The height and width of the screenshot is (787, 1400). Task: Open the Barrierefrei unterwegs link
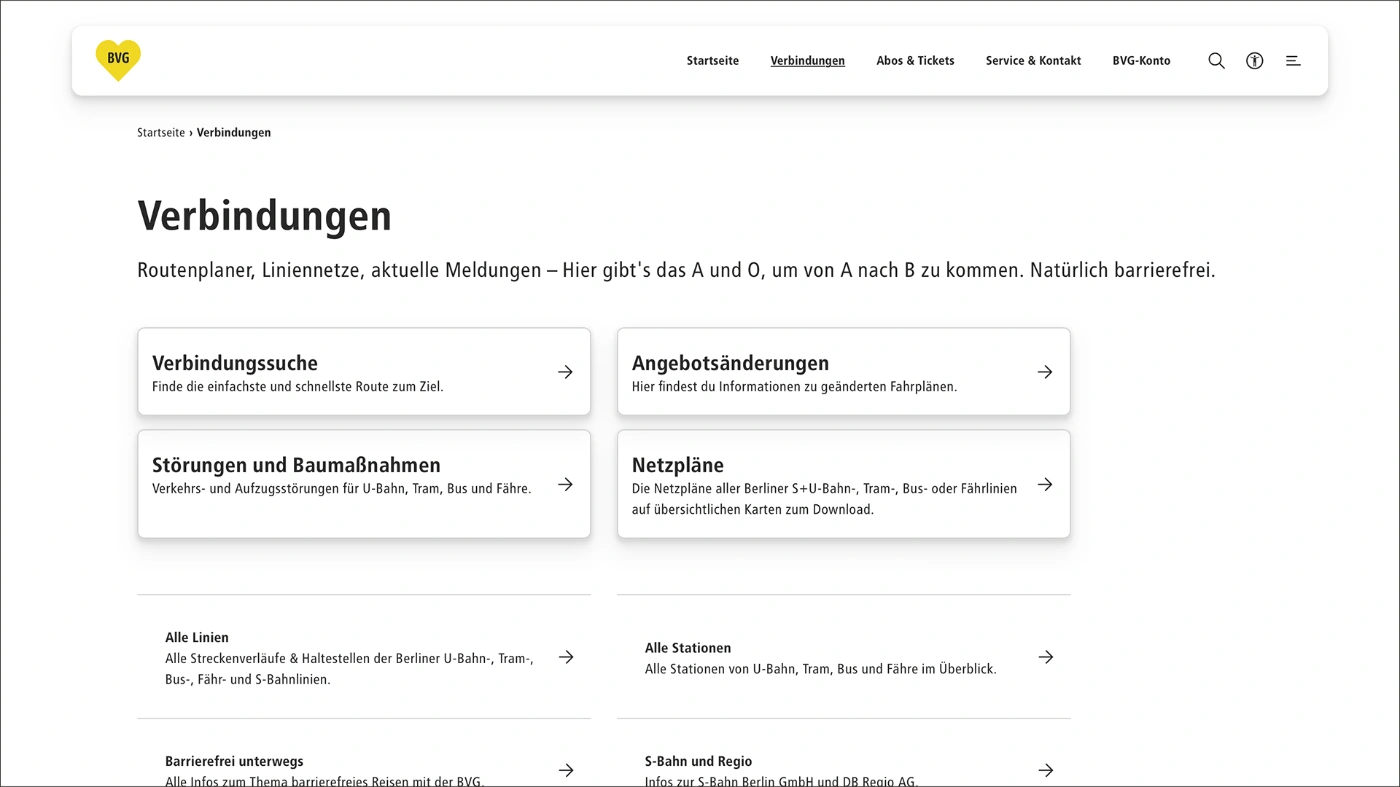[x=234, y=761]
